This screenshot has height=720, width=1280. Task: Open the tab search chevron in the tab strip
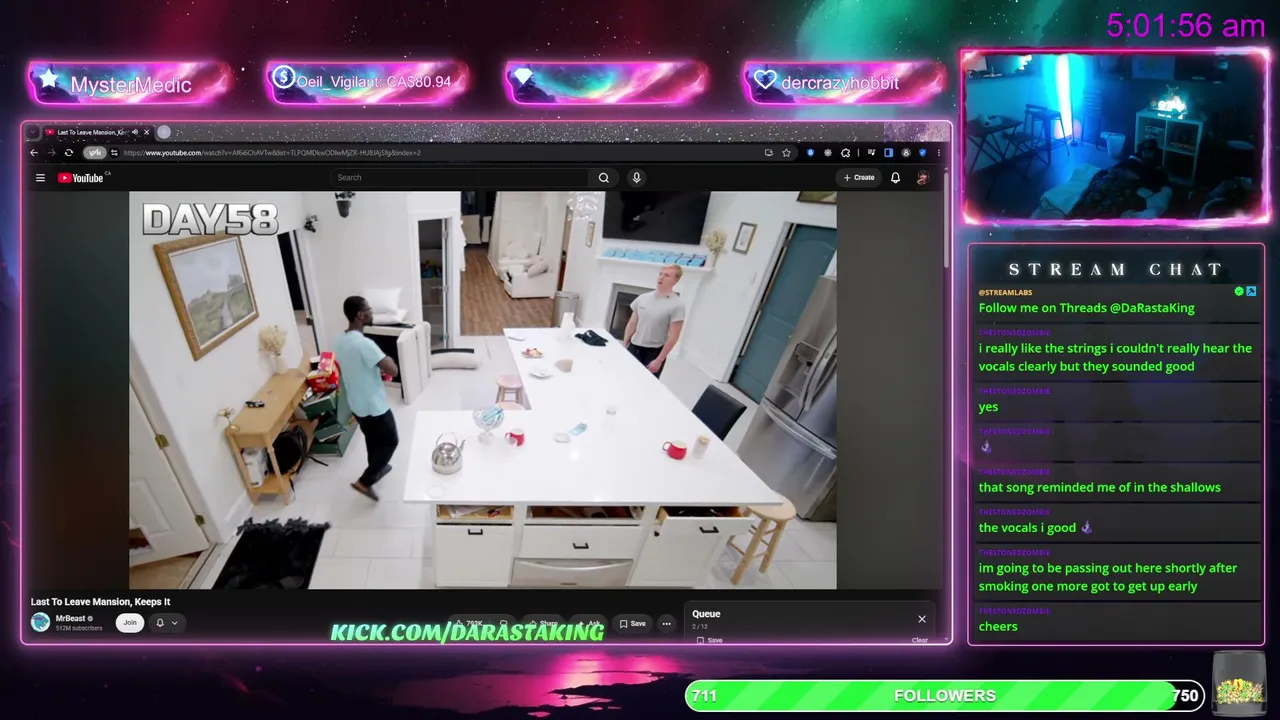pyautogui.click(x=33, y=132)
